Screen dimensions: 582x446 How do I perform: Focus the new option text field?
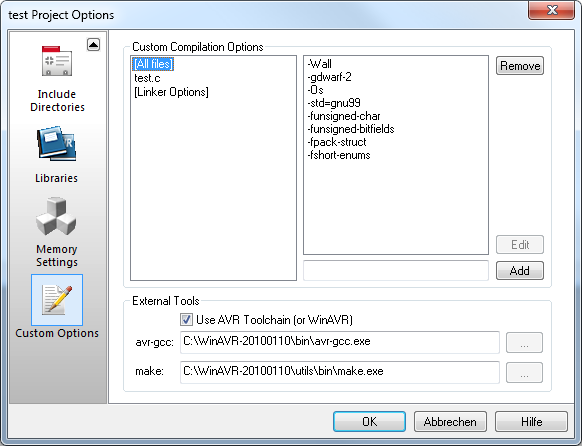click(396, 270)
